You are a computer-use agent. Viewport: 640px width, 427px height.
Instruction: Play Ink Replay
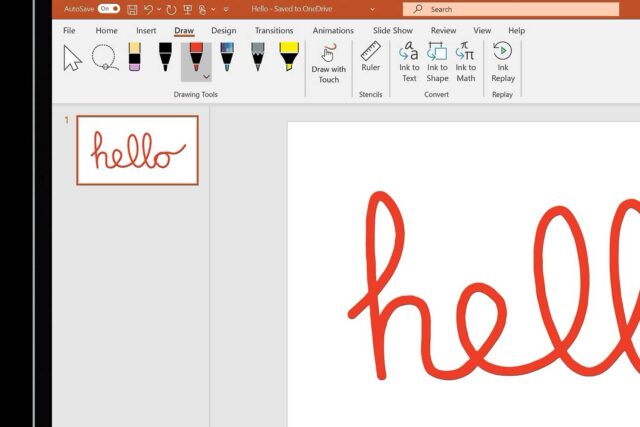[x=503, y=61]
